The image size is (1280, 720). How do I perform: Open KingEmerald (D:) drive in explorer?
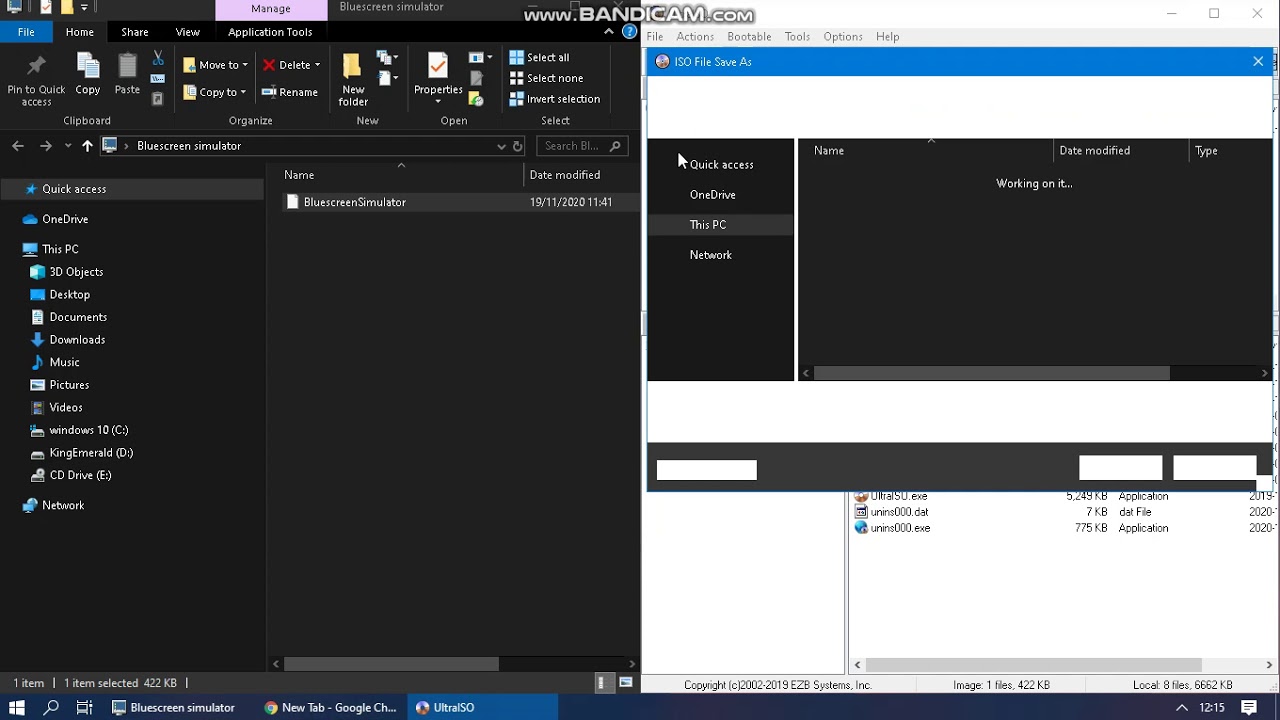click(91, 453)
